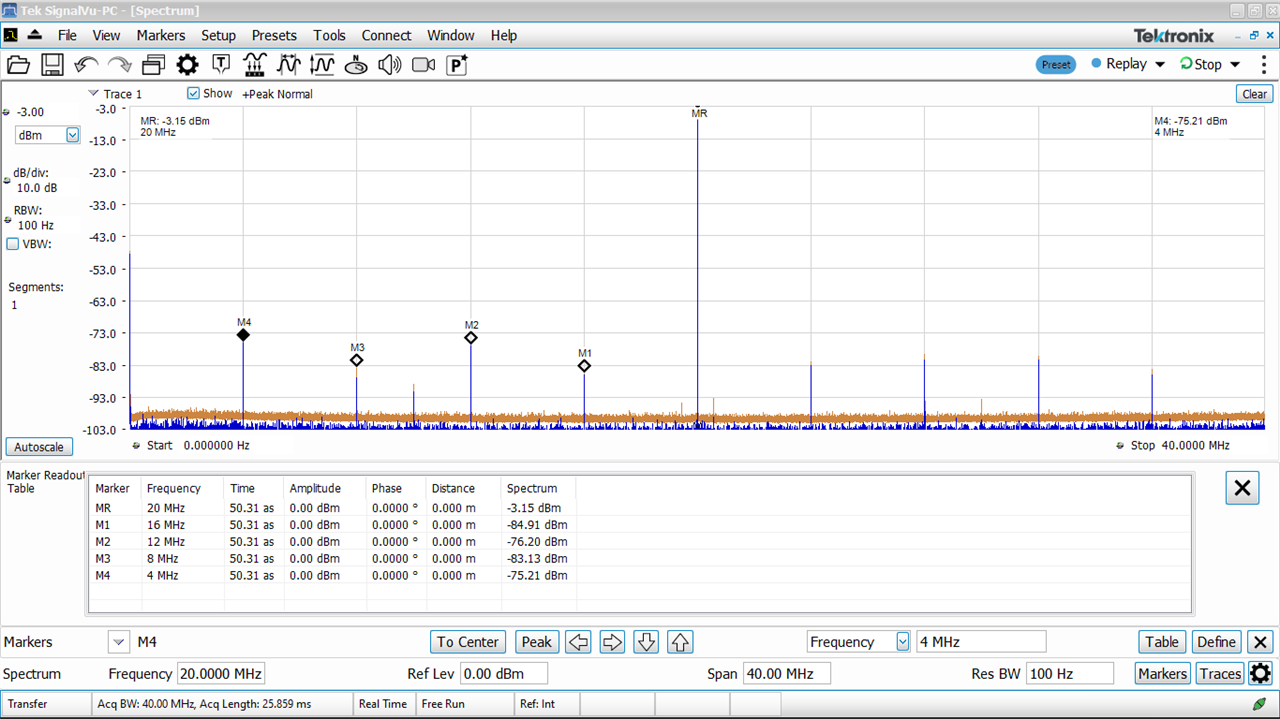Viewport: 1280px width, 719px height.
Task: Open the Setup menu
Action: pyautogui.click(x=218, y=35)
